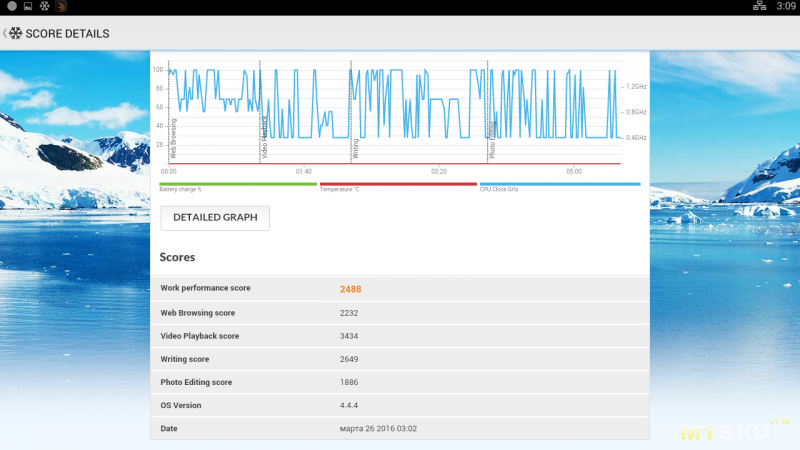Tap the 1886 score value
Viewport: 800px width, 450px height.
click(x=349, y=382)
